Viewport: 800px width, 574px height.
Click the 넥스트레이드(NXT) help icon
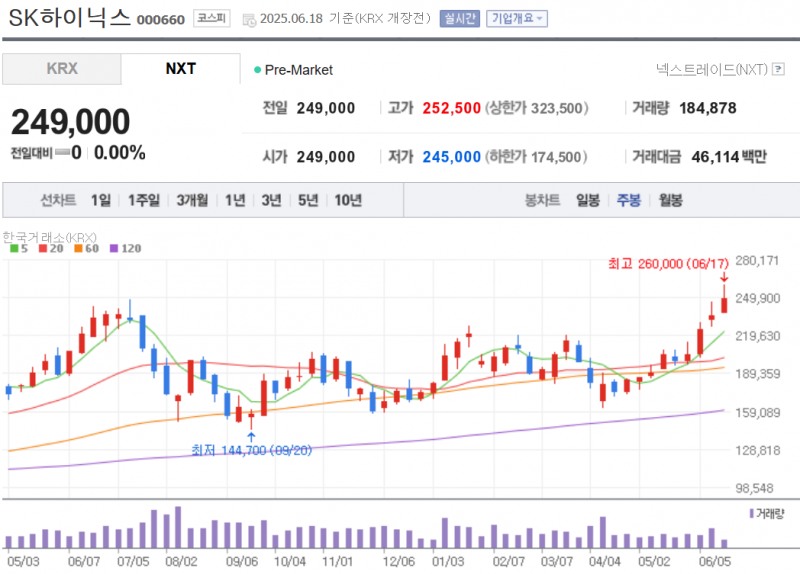[x=777, y=70]
